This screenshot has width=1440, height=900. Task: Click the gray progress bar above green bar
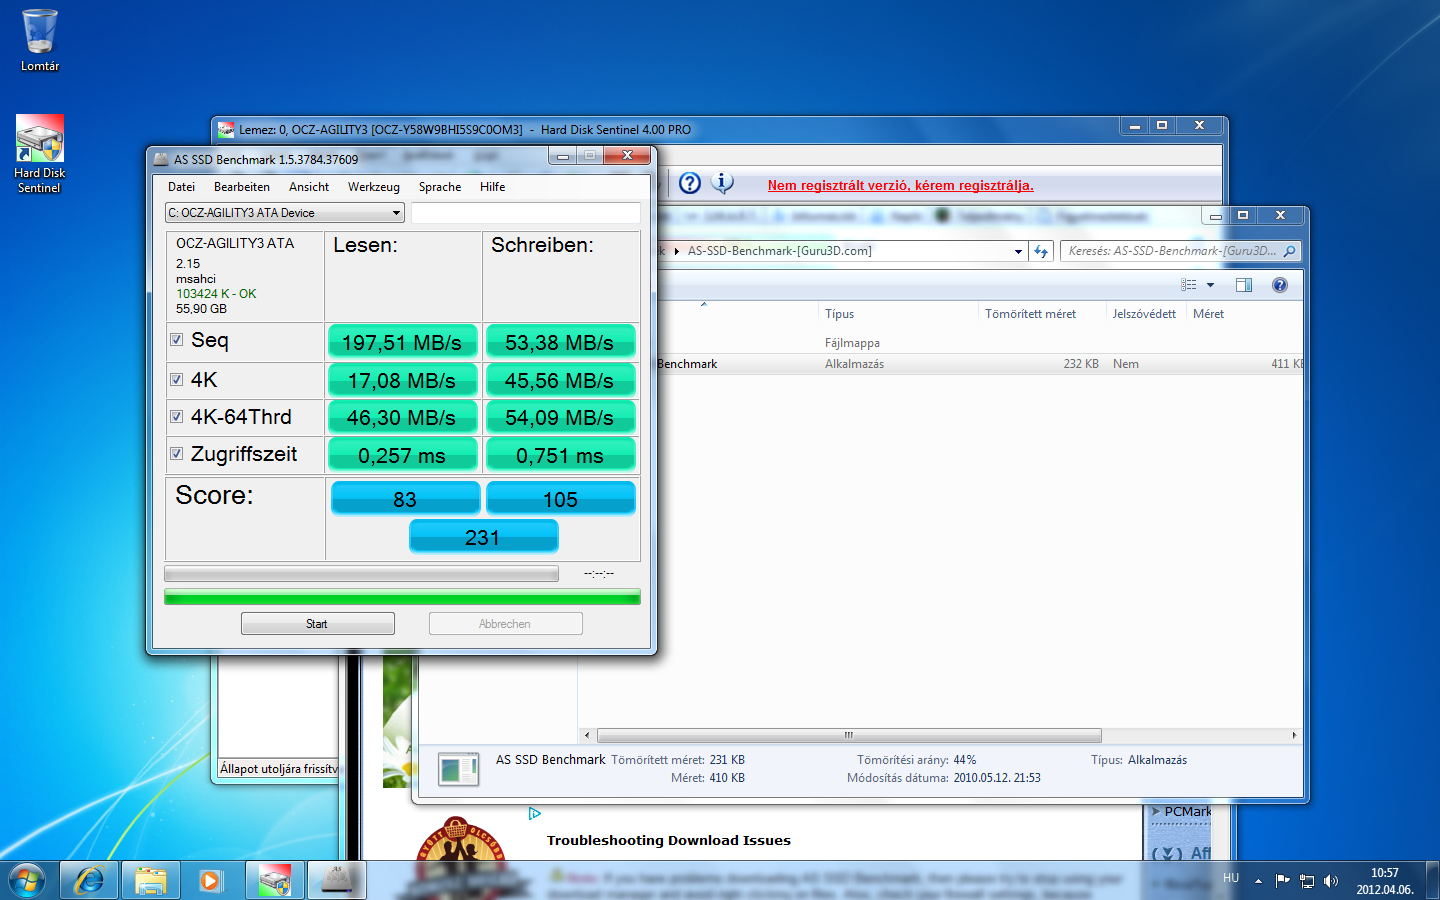(361, 574)
